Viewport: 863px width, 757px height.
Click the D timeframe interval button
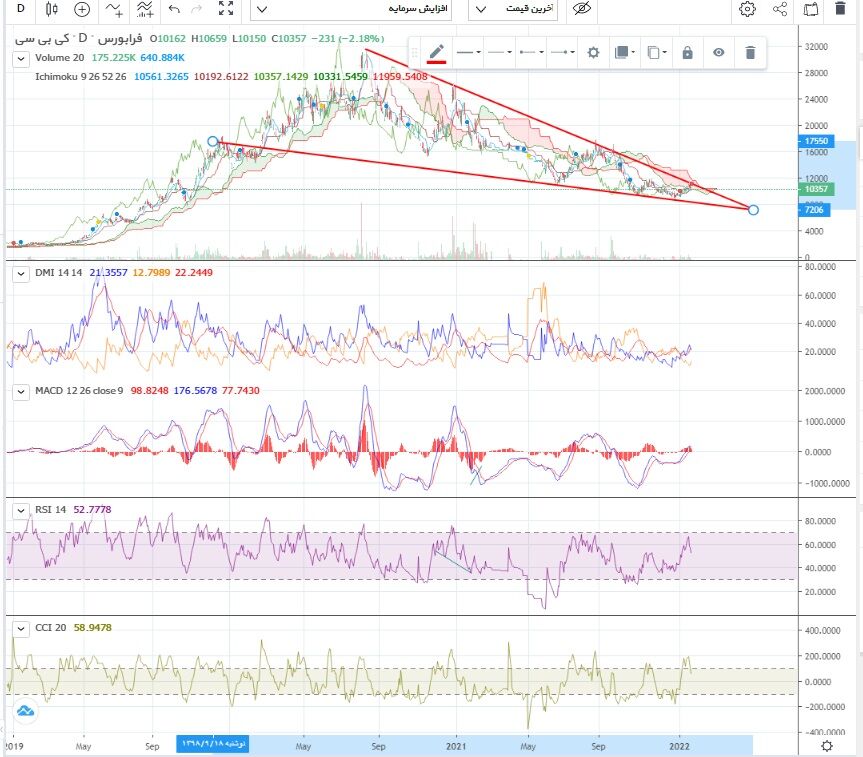19,9
